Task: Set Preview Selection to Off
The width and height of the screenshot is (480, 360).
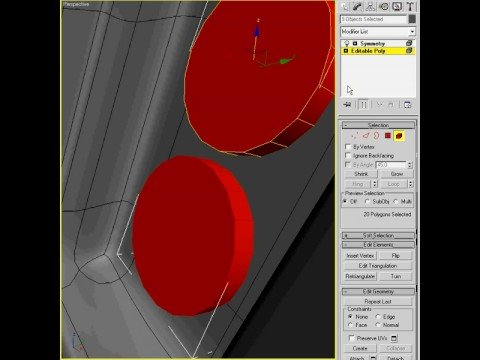Action: [x=345, y=202]
